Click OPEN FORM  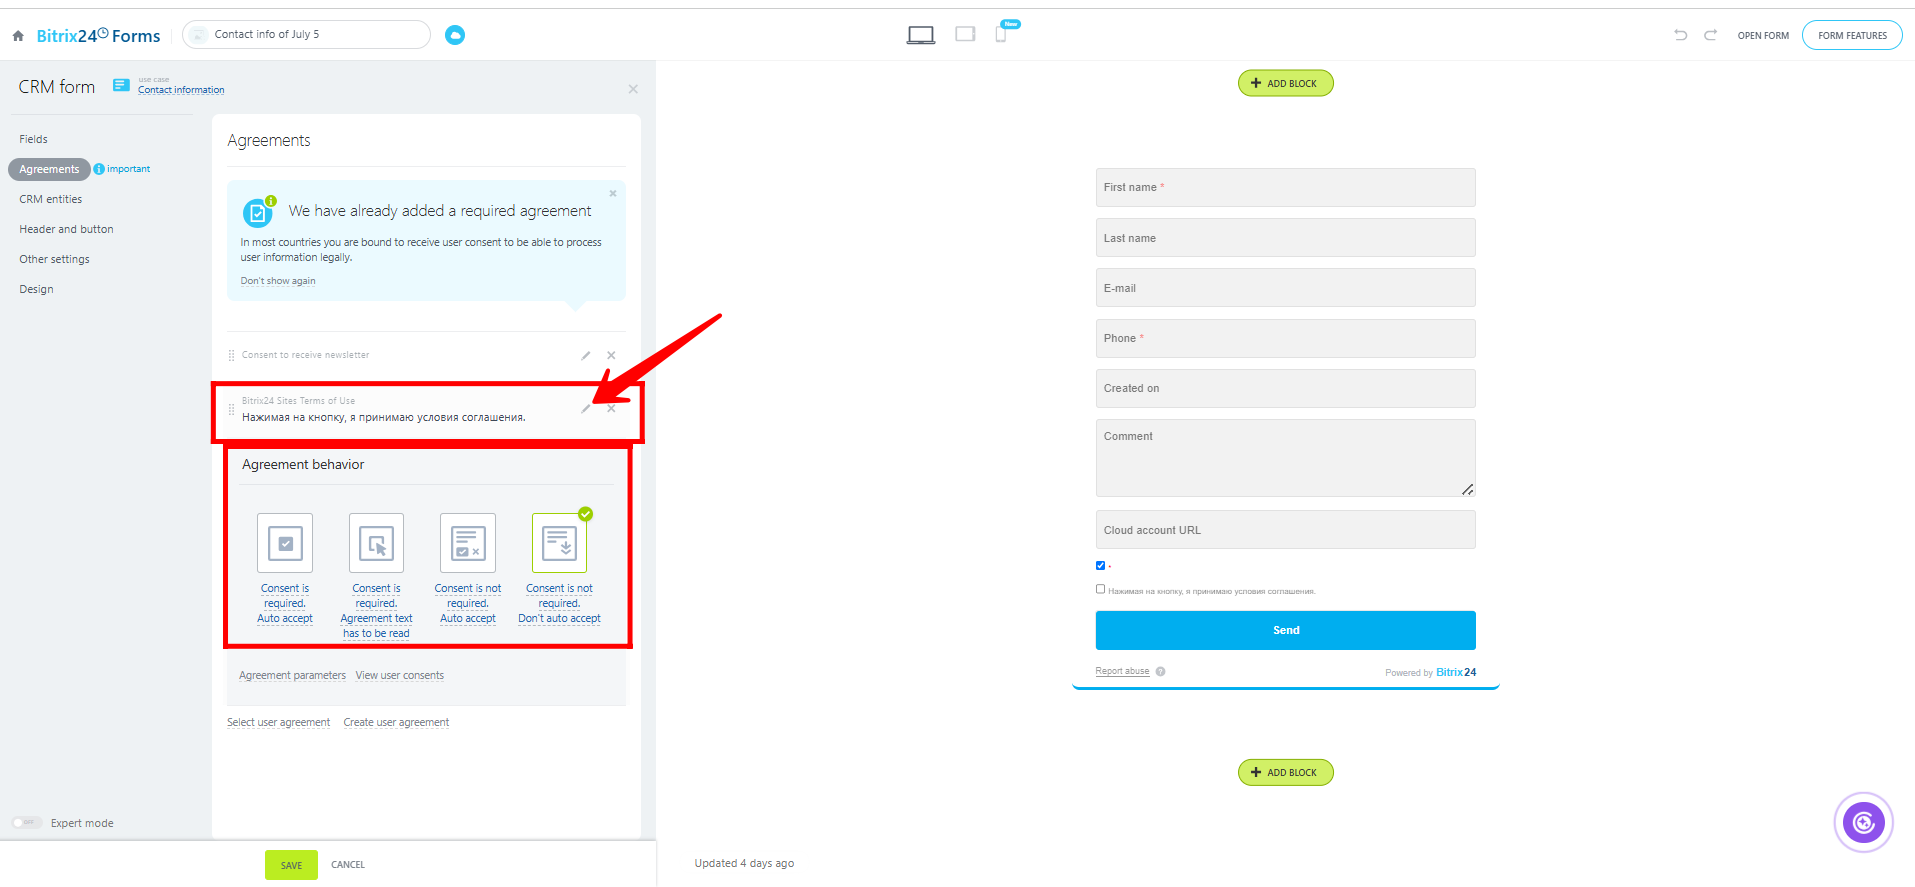coord(1763,36)
